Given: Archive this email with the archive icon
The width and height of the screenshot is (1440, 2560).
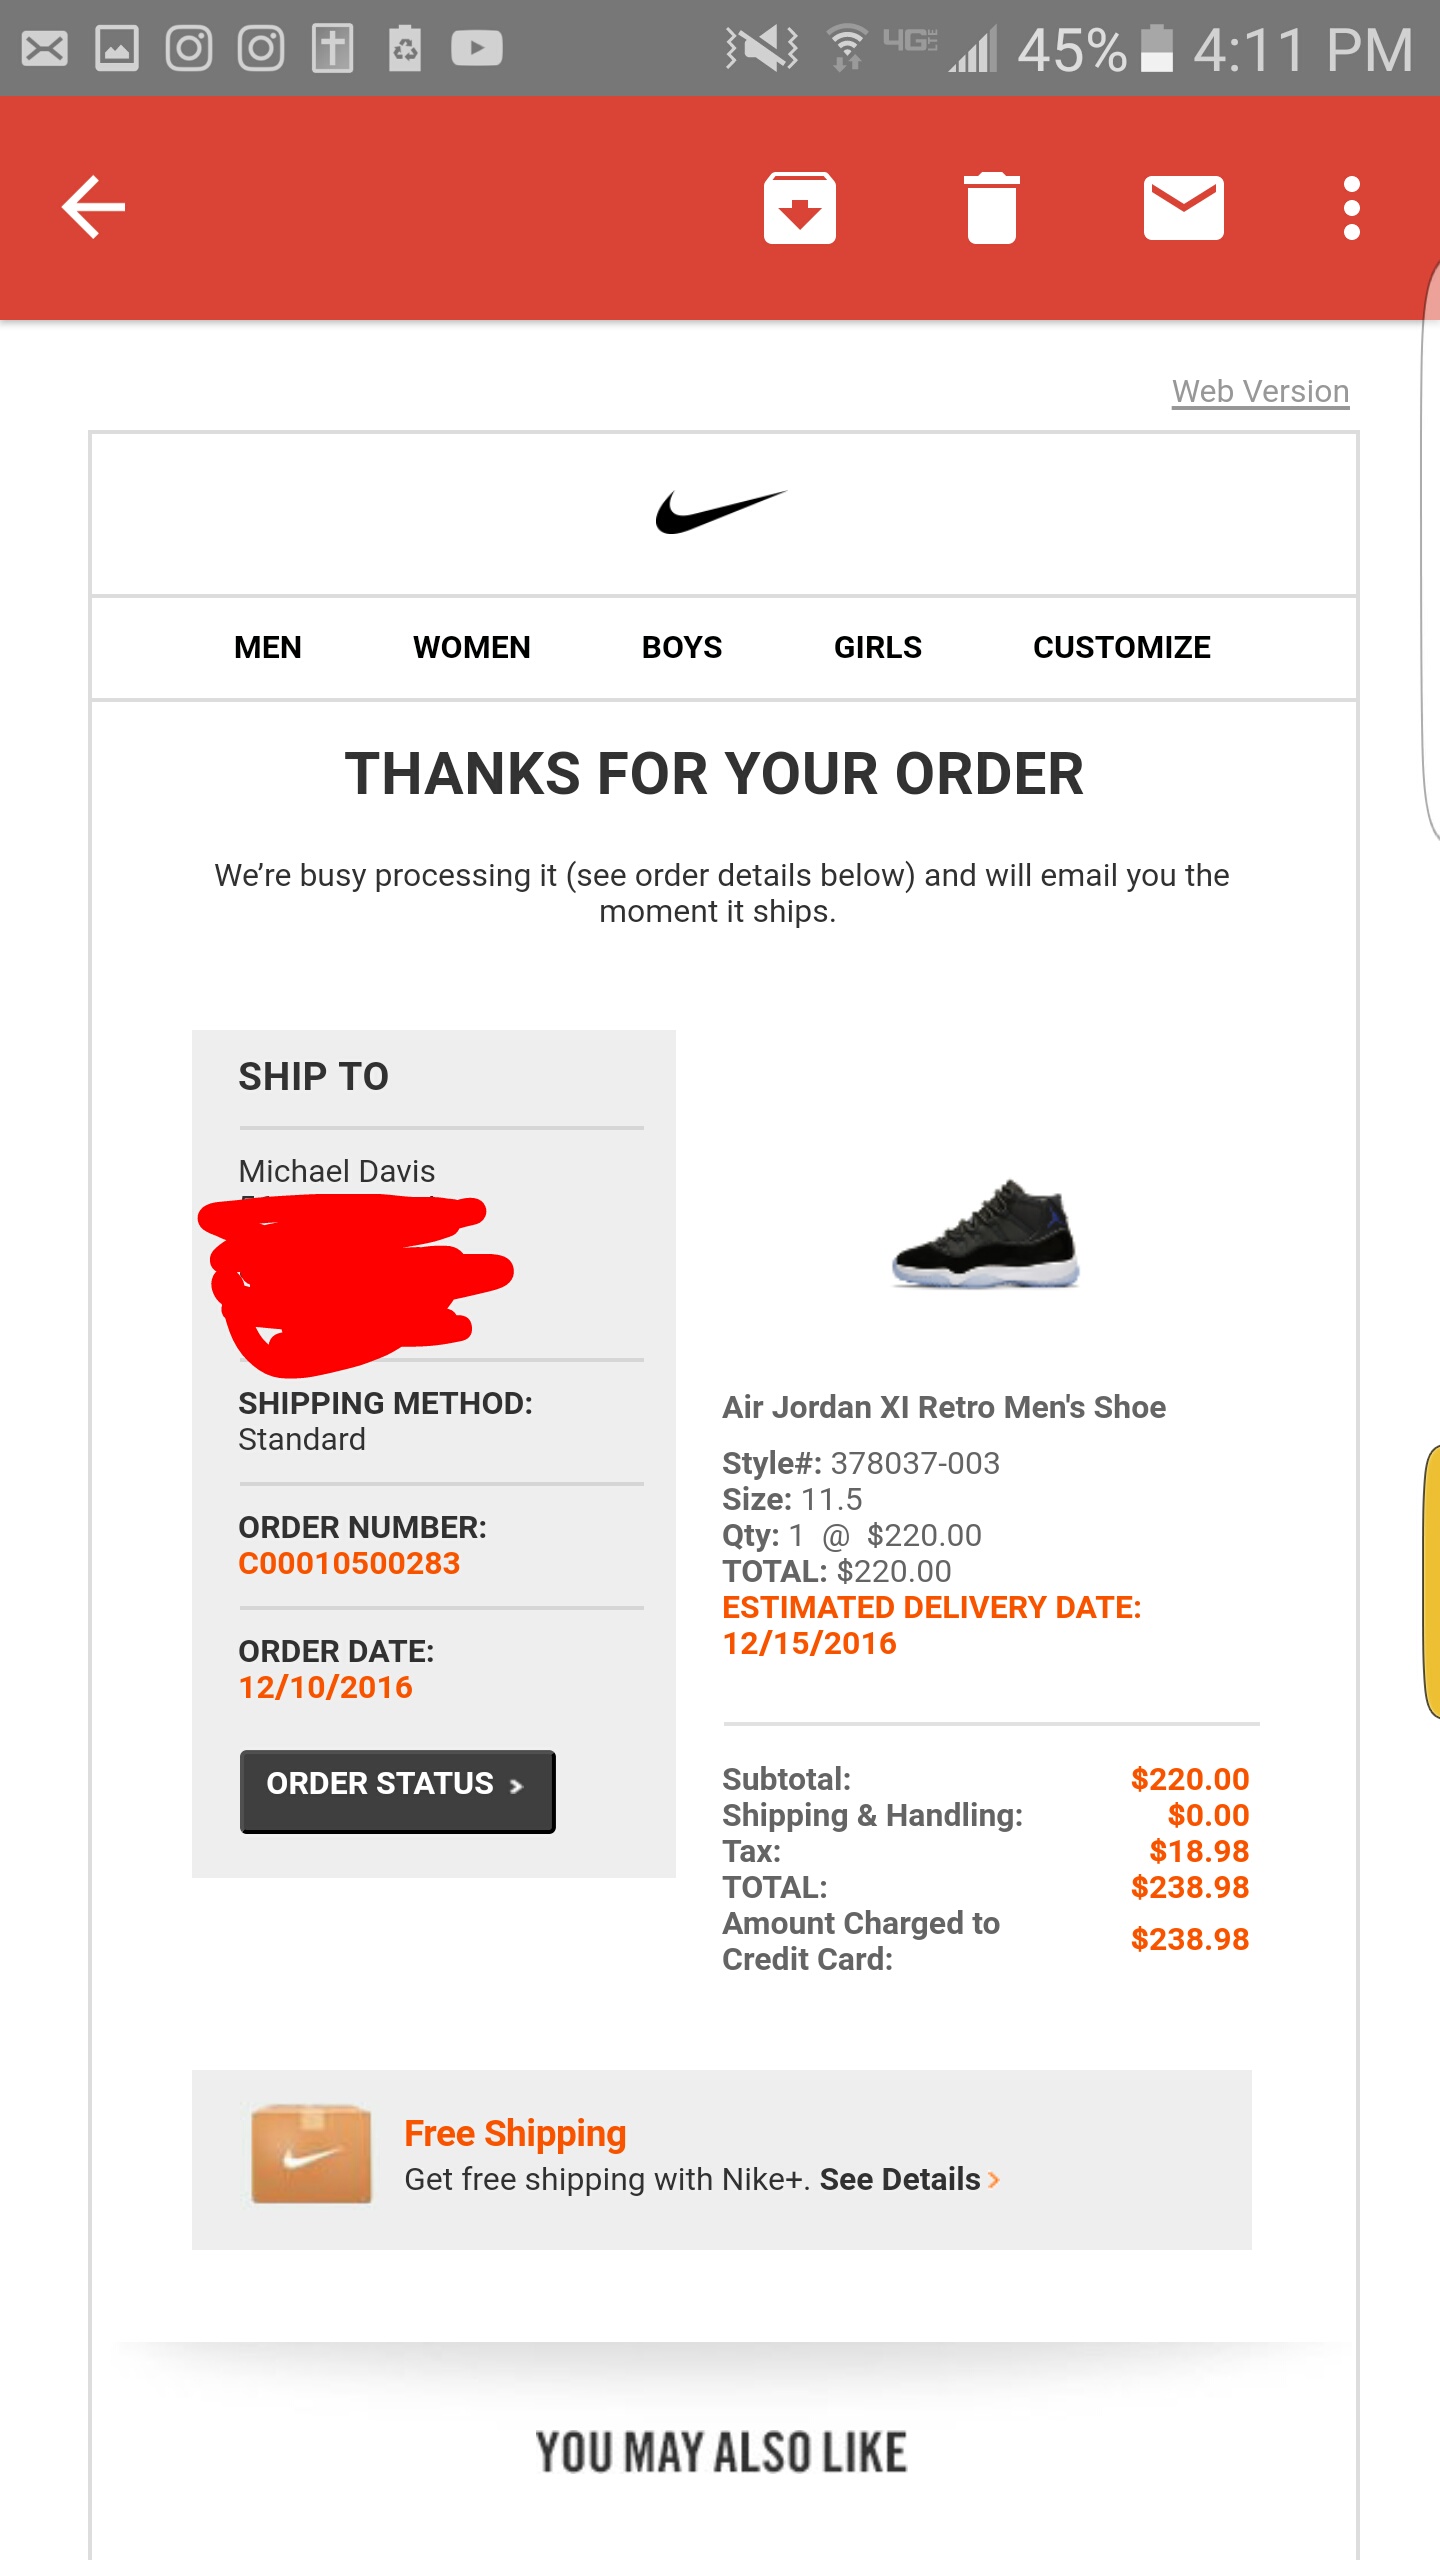Looking at the screenshot, I should click(x=799, y=208).
